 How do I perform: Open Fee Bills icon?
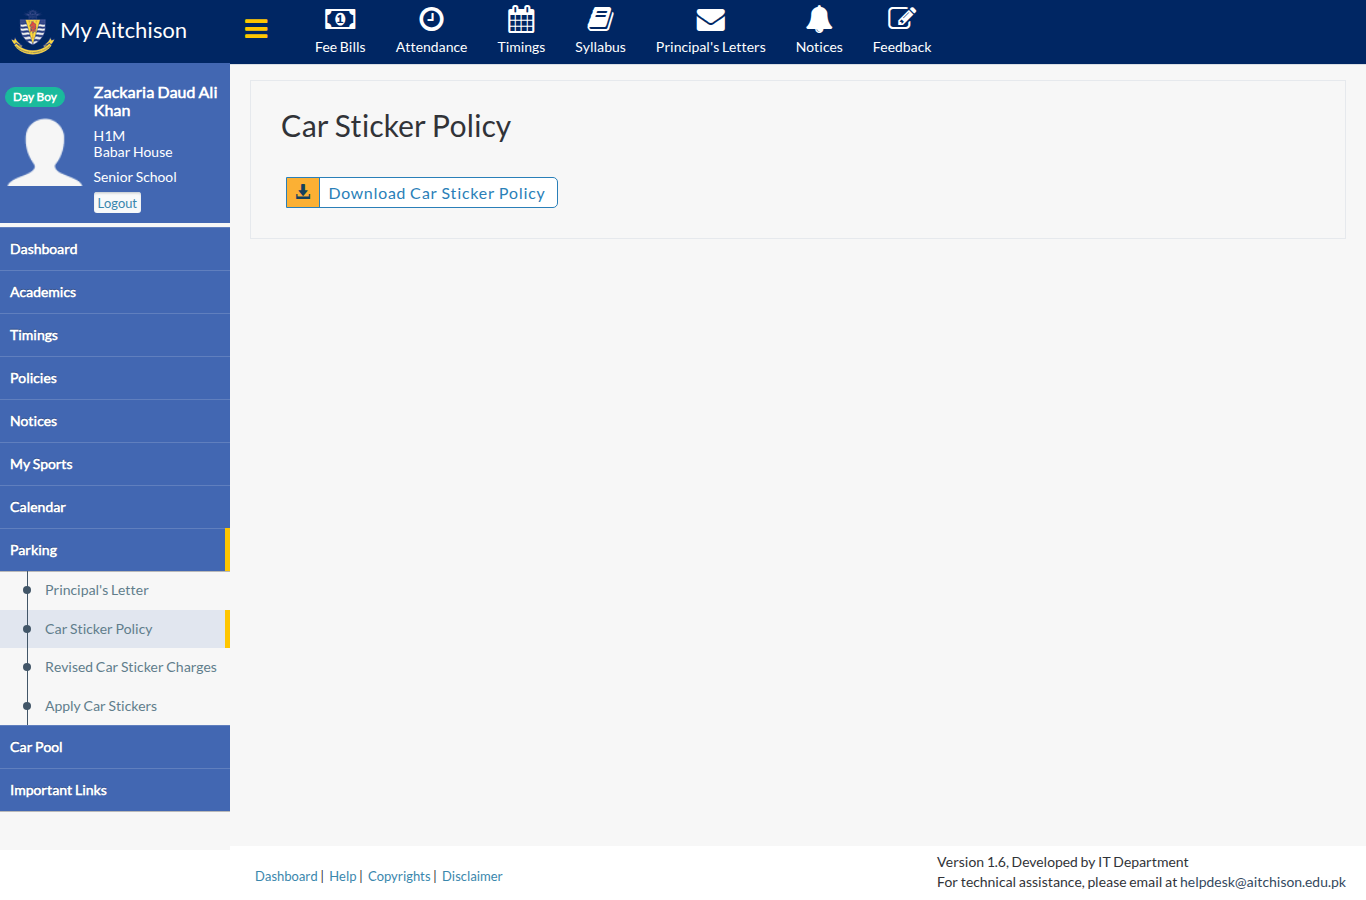click(x=340, y=19)
